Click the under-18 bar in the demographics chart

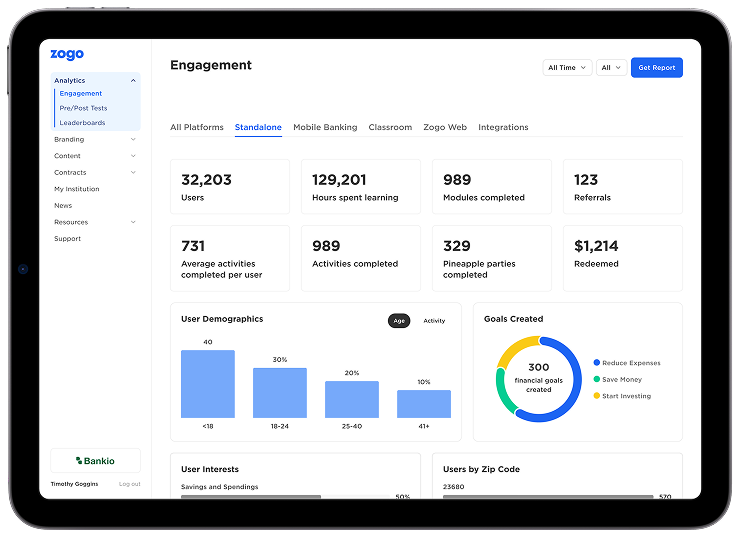point(208,384)
